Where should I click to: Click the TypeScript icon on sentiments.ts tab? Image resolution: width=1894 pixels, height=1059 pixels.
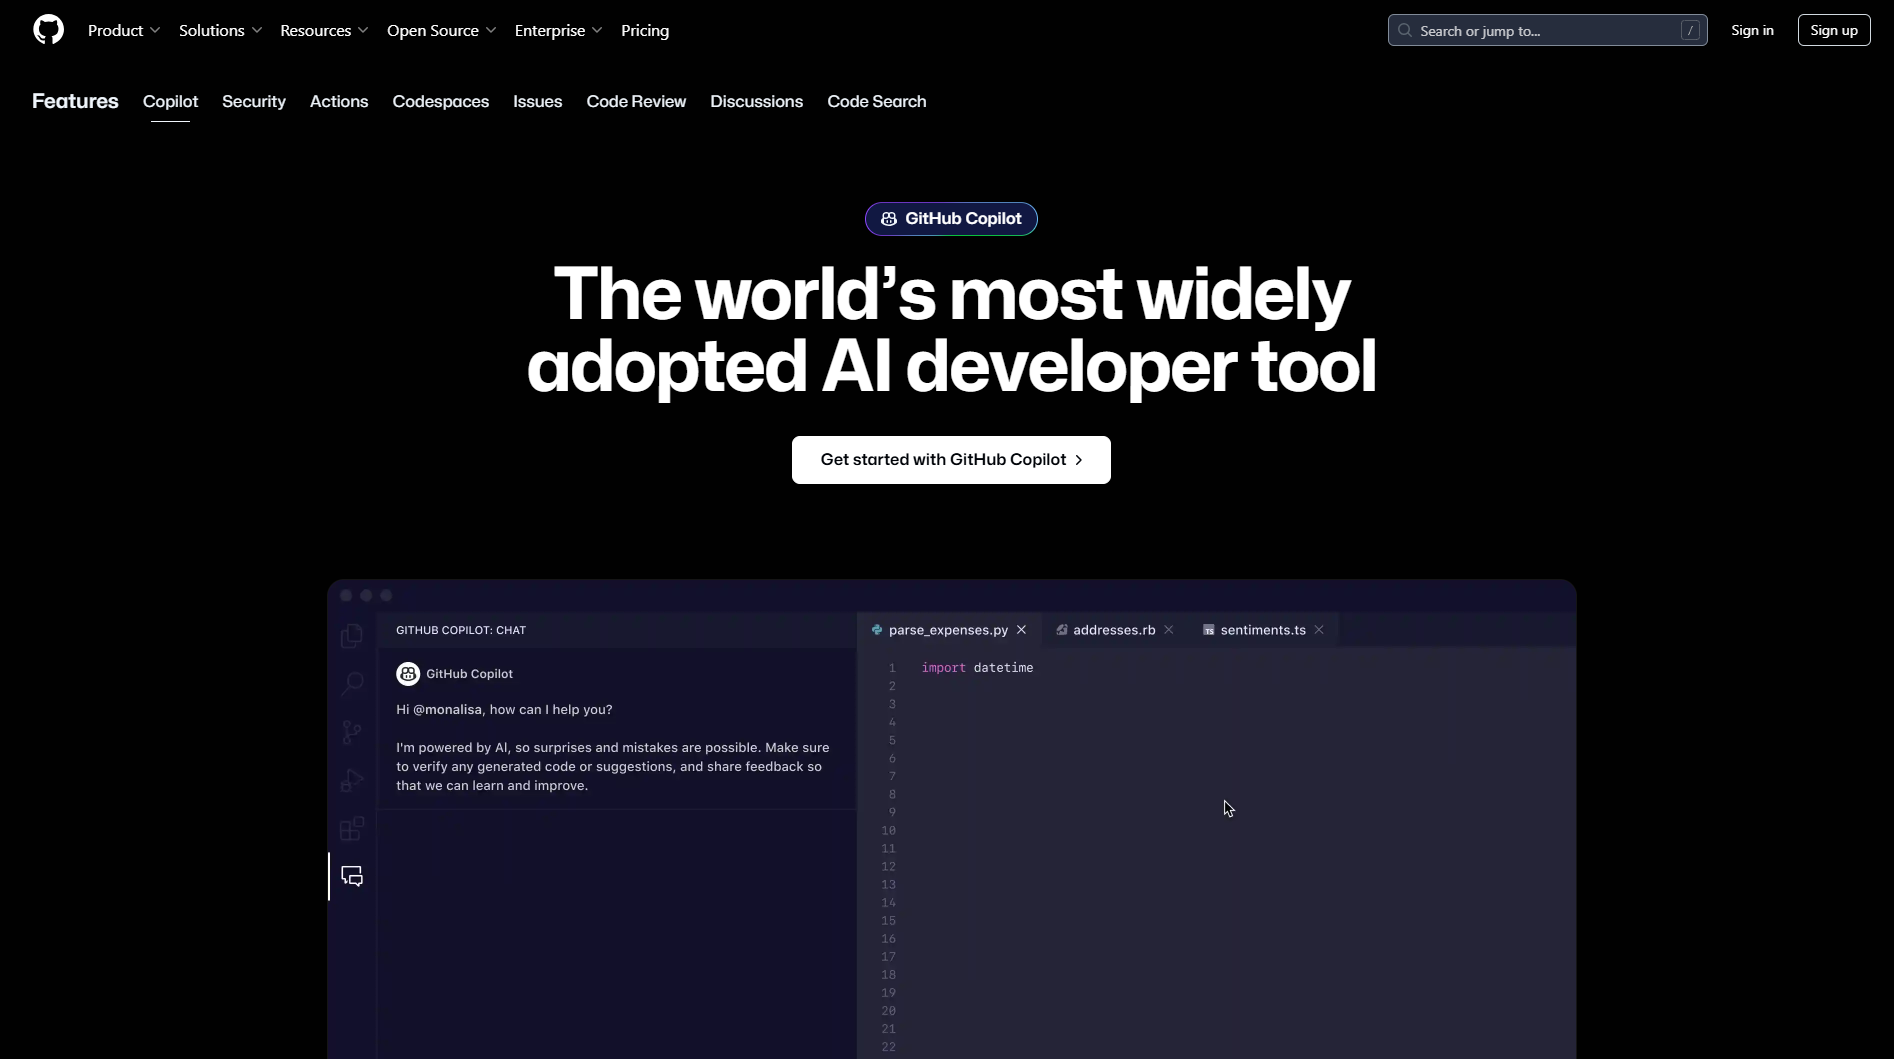pos(1208,630)
